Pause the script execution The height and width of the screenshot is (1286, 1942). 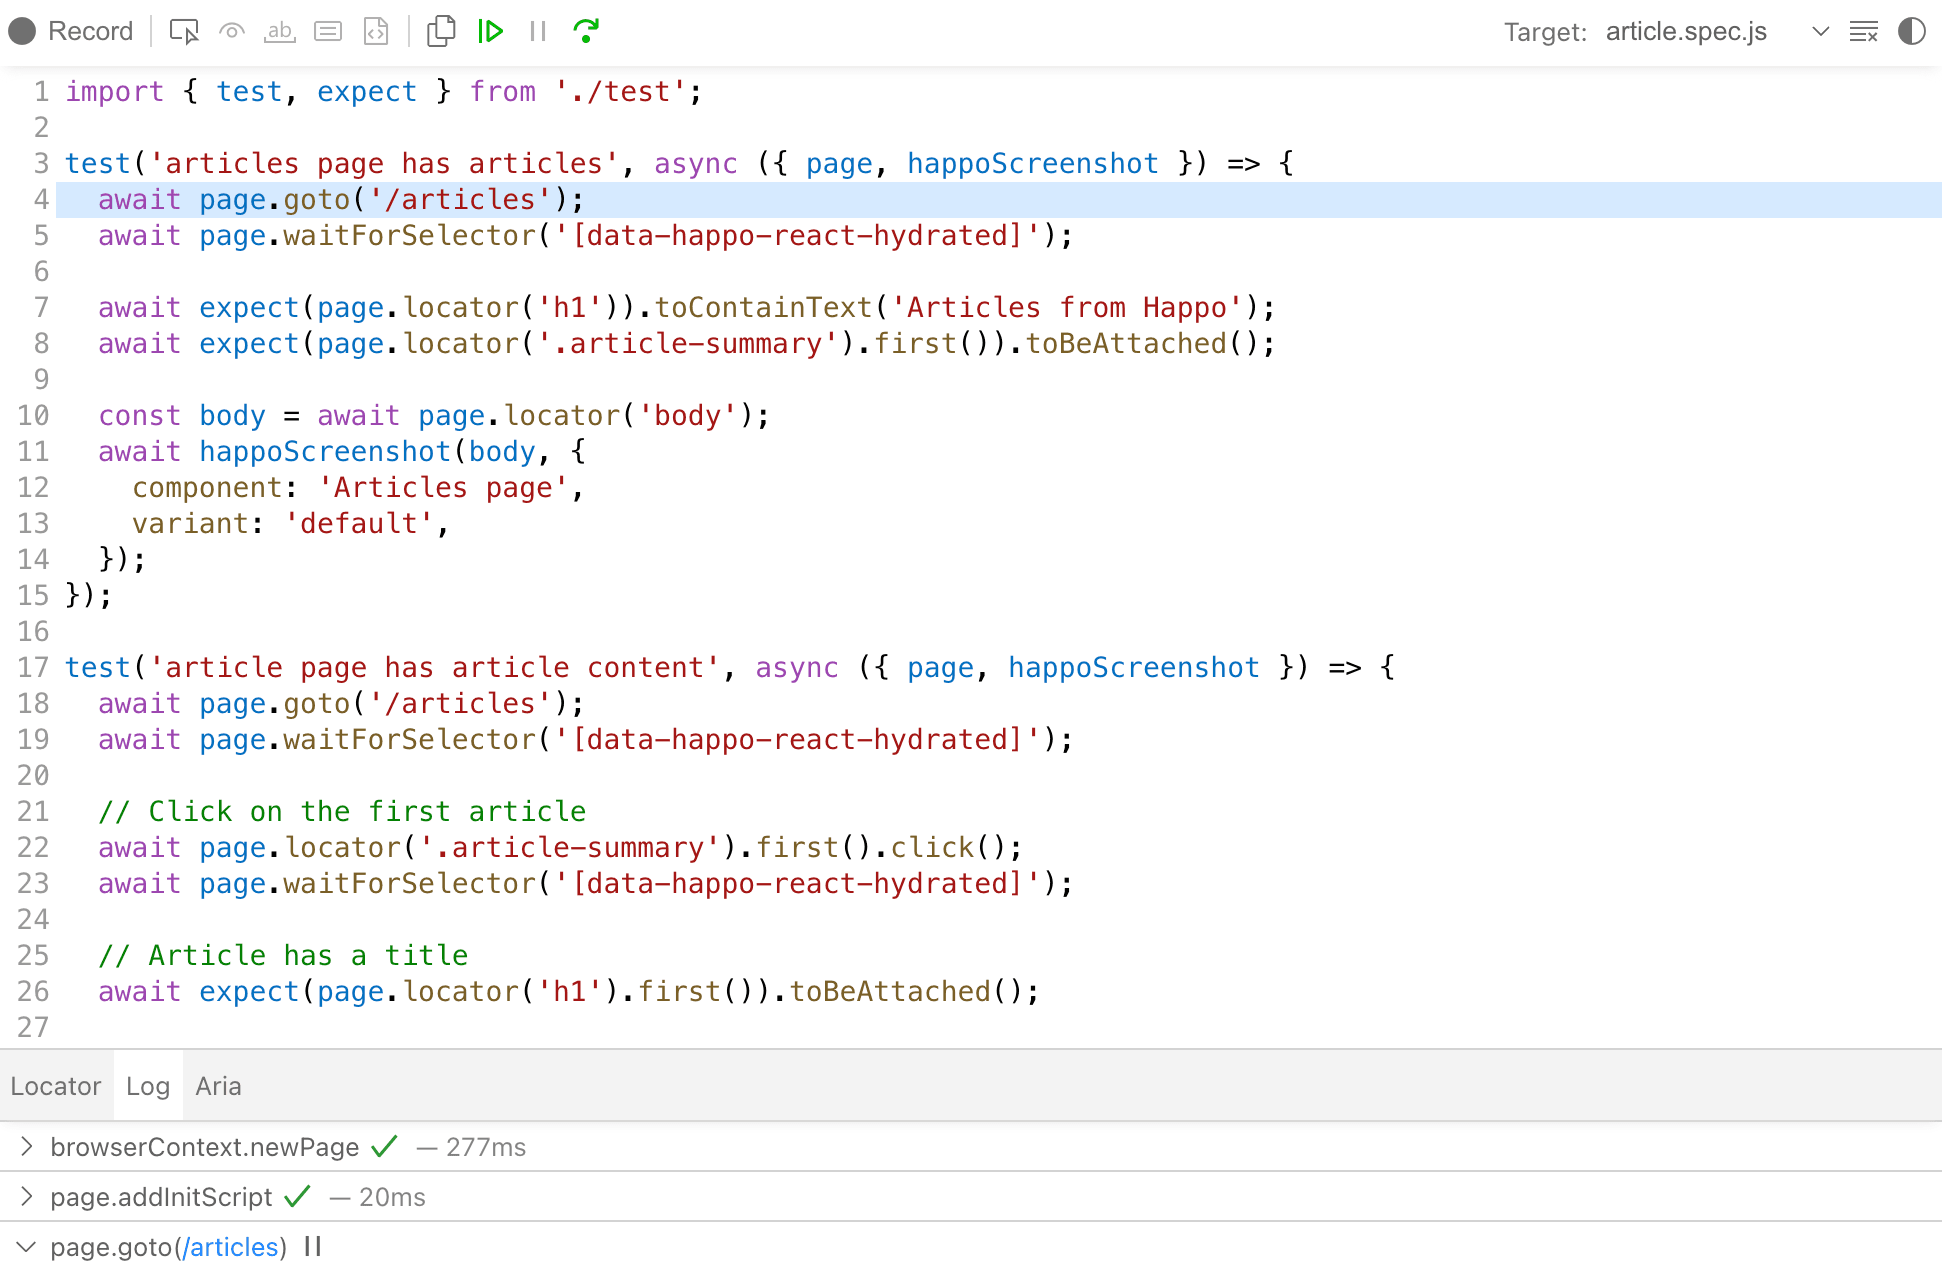tap(537, 31)
